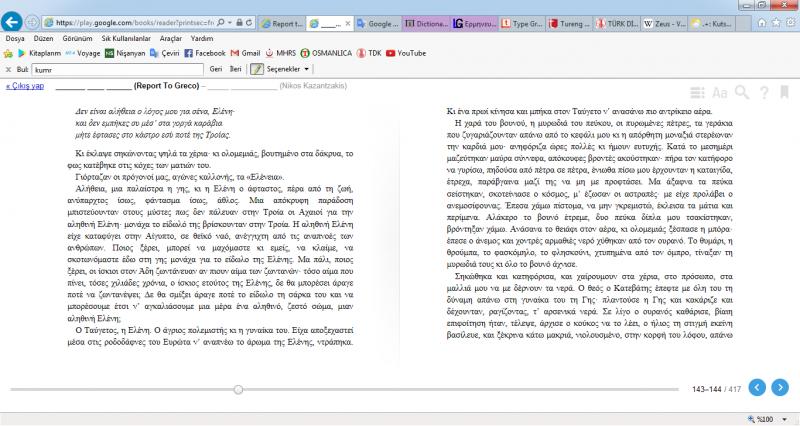This screenshot has height=426, width=800.
Task: Open the Düzen menu
Action: click(43, 38)
